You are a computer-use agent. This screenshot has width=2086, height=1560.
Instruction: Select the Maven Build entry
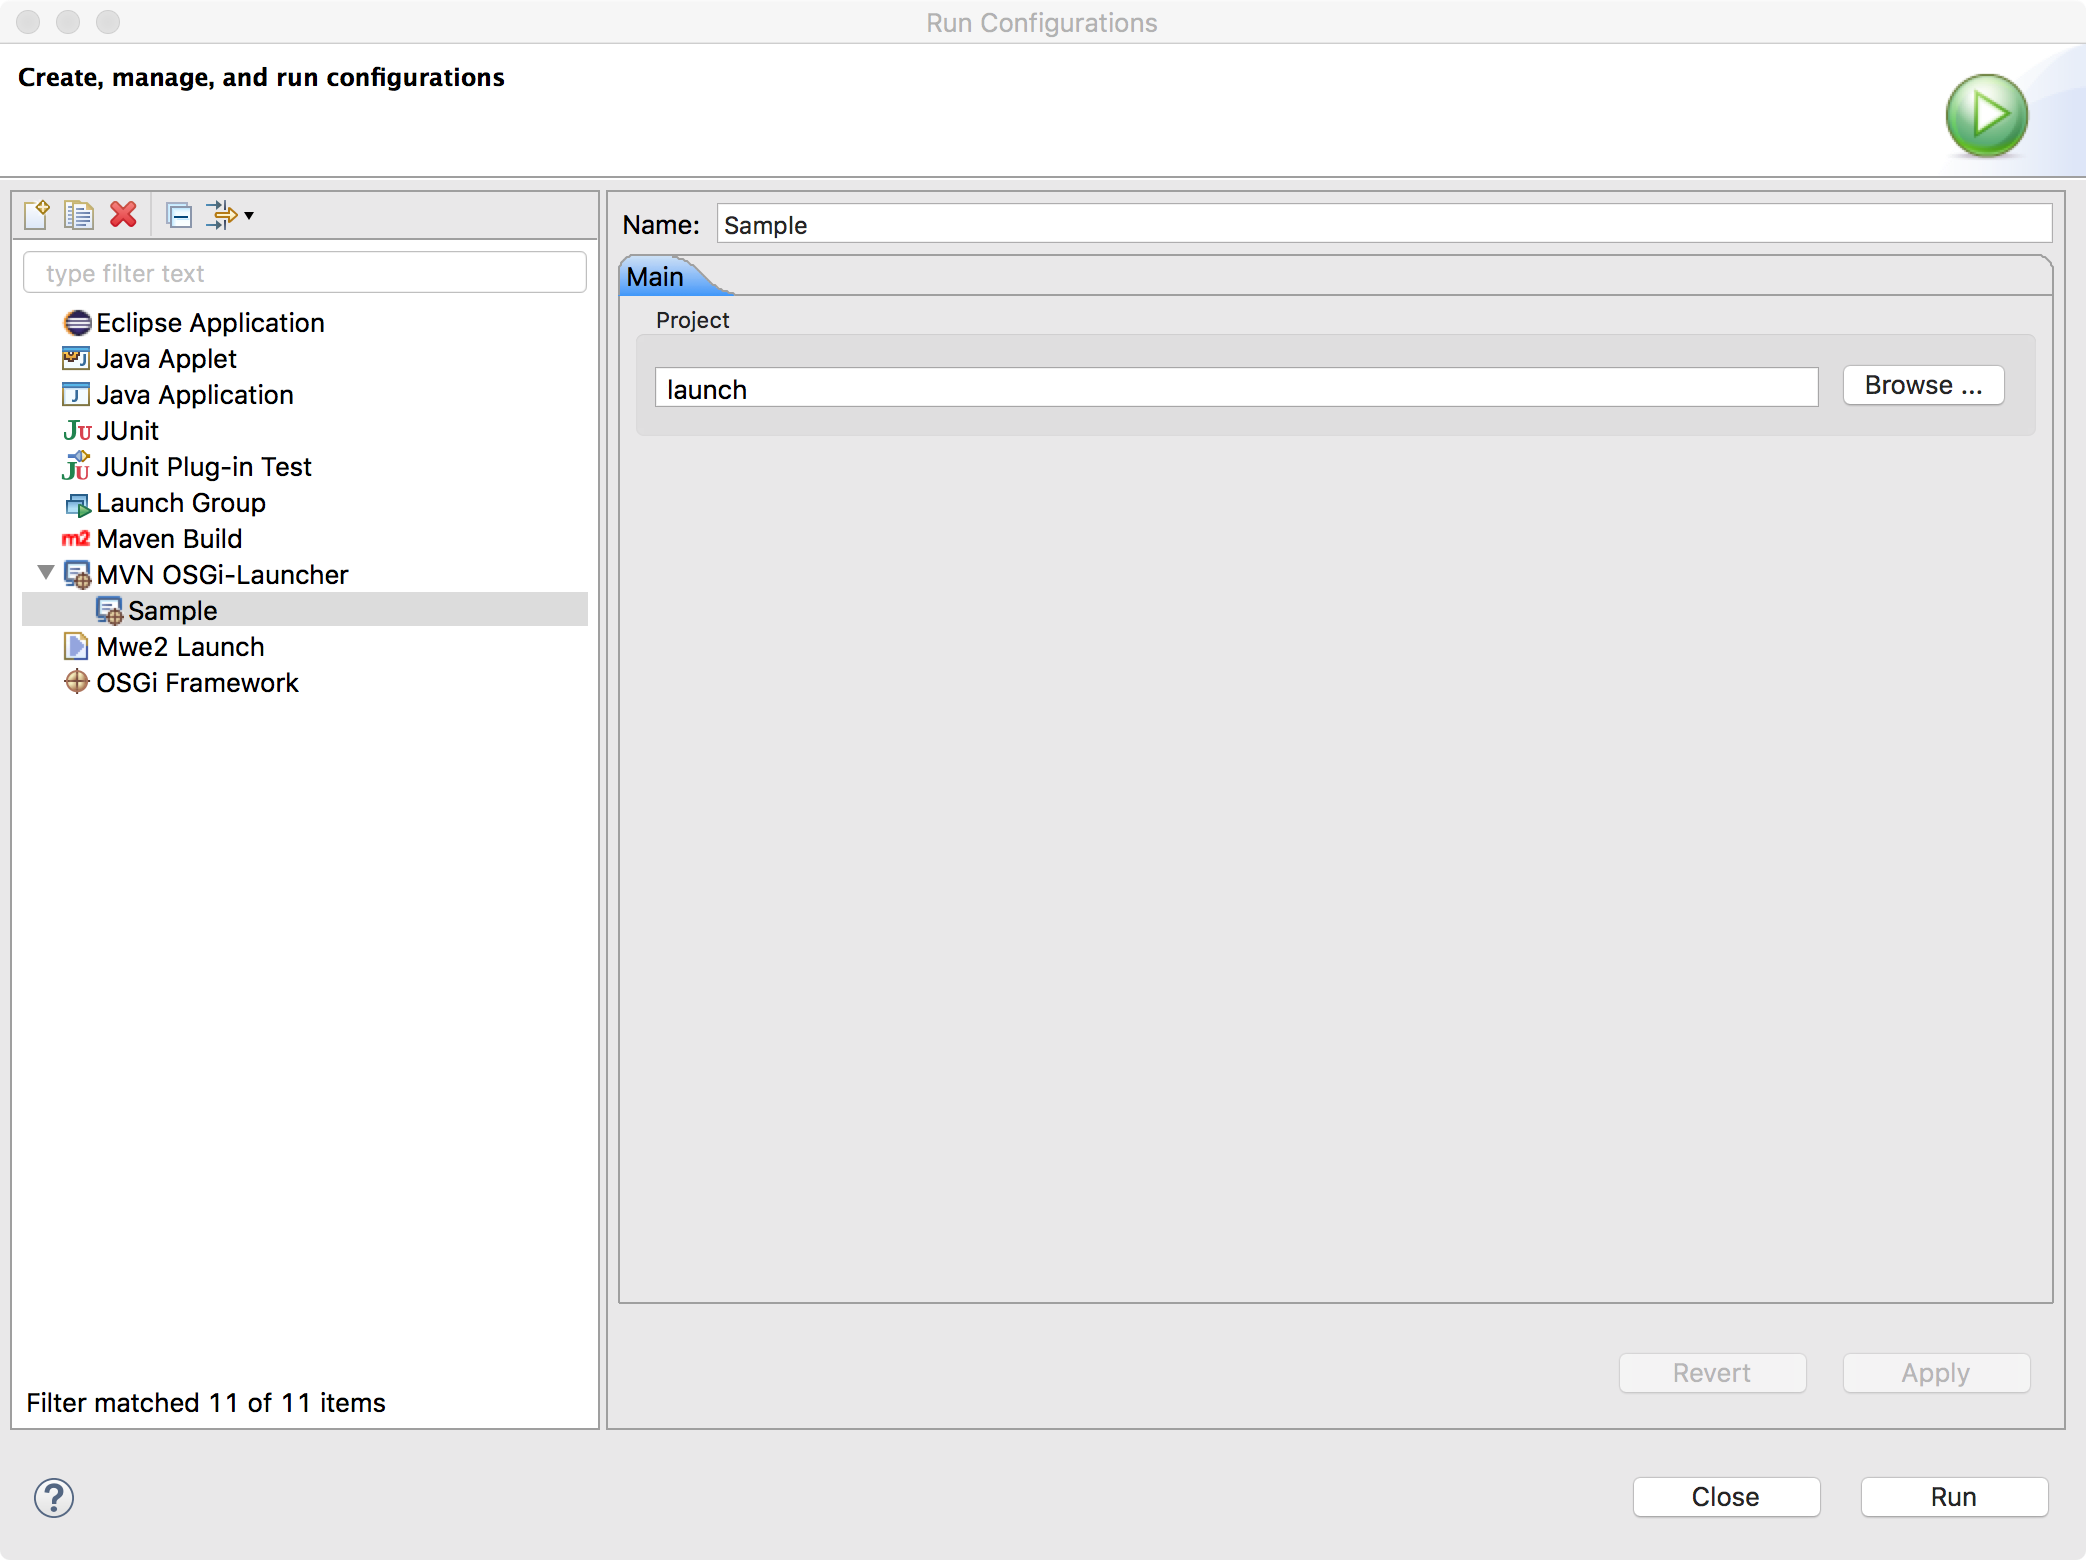click(x=169, y=539)
